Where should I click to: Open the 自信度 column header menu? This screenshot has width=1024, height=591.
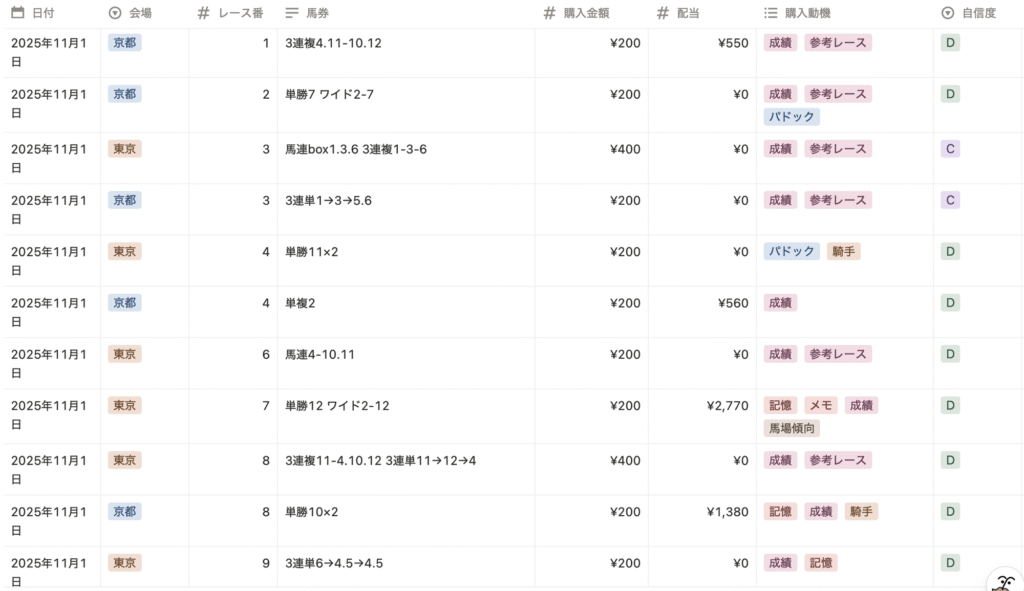tap(979, 13)
